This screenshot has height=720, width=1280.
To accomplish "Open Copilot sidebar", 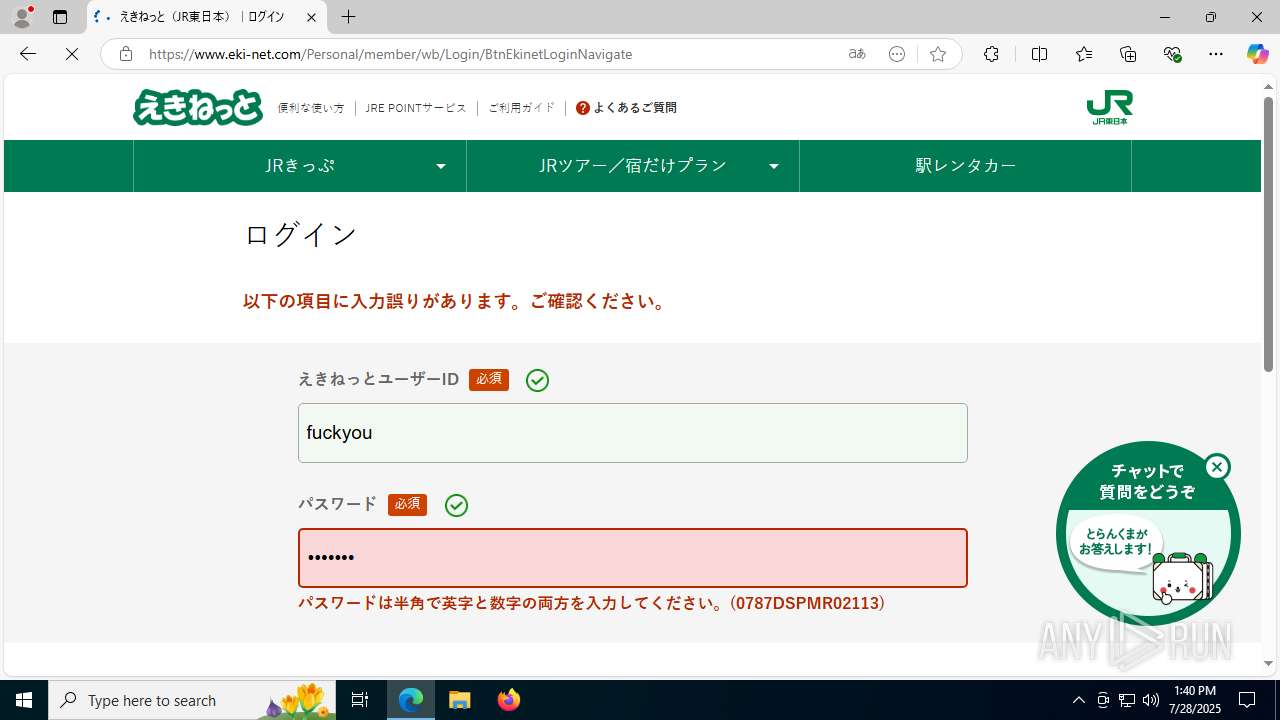I will tap(1257, 54).
